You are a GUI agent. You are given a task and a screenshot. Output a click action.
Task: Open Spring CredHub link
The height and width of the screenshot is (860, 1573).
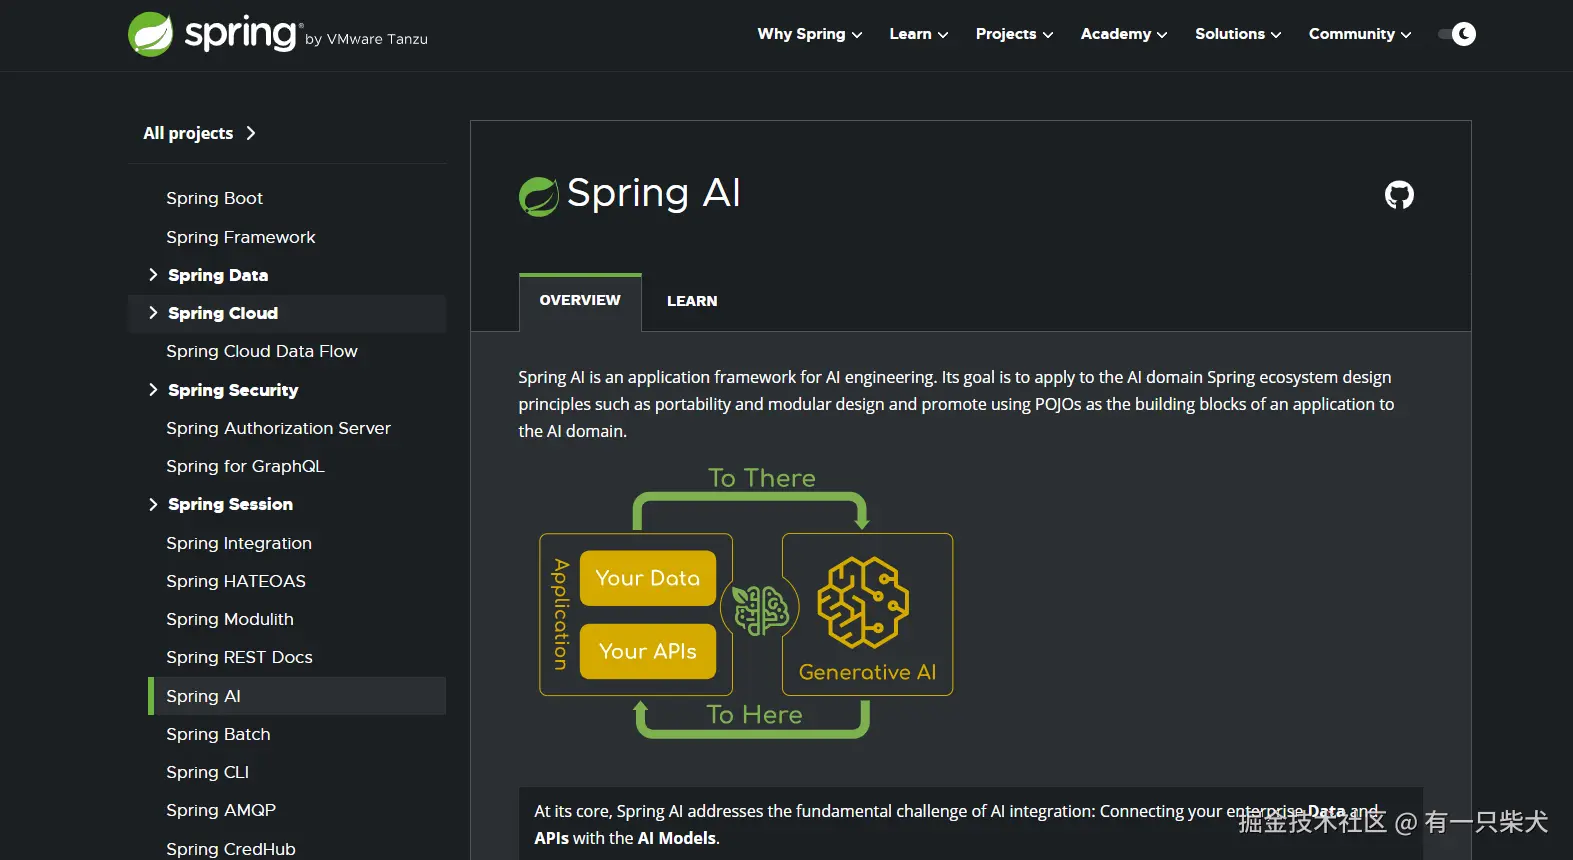coord(231,849)
